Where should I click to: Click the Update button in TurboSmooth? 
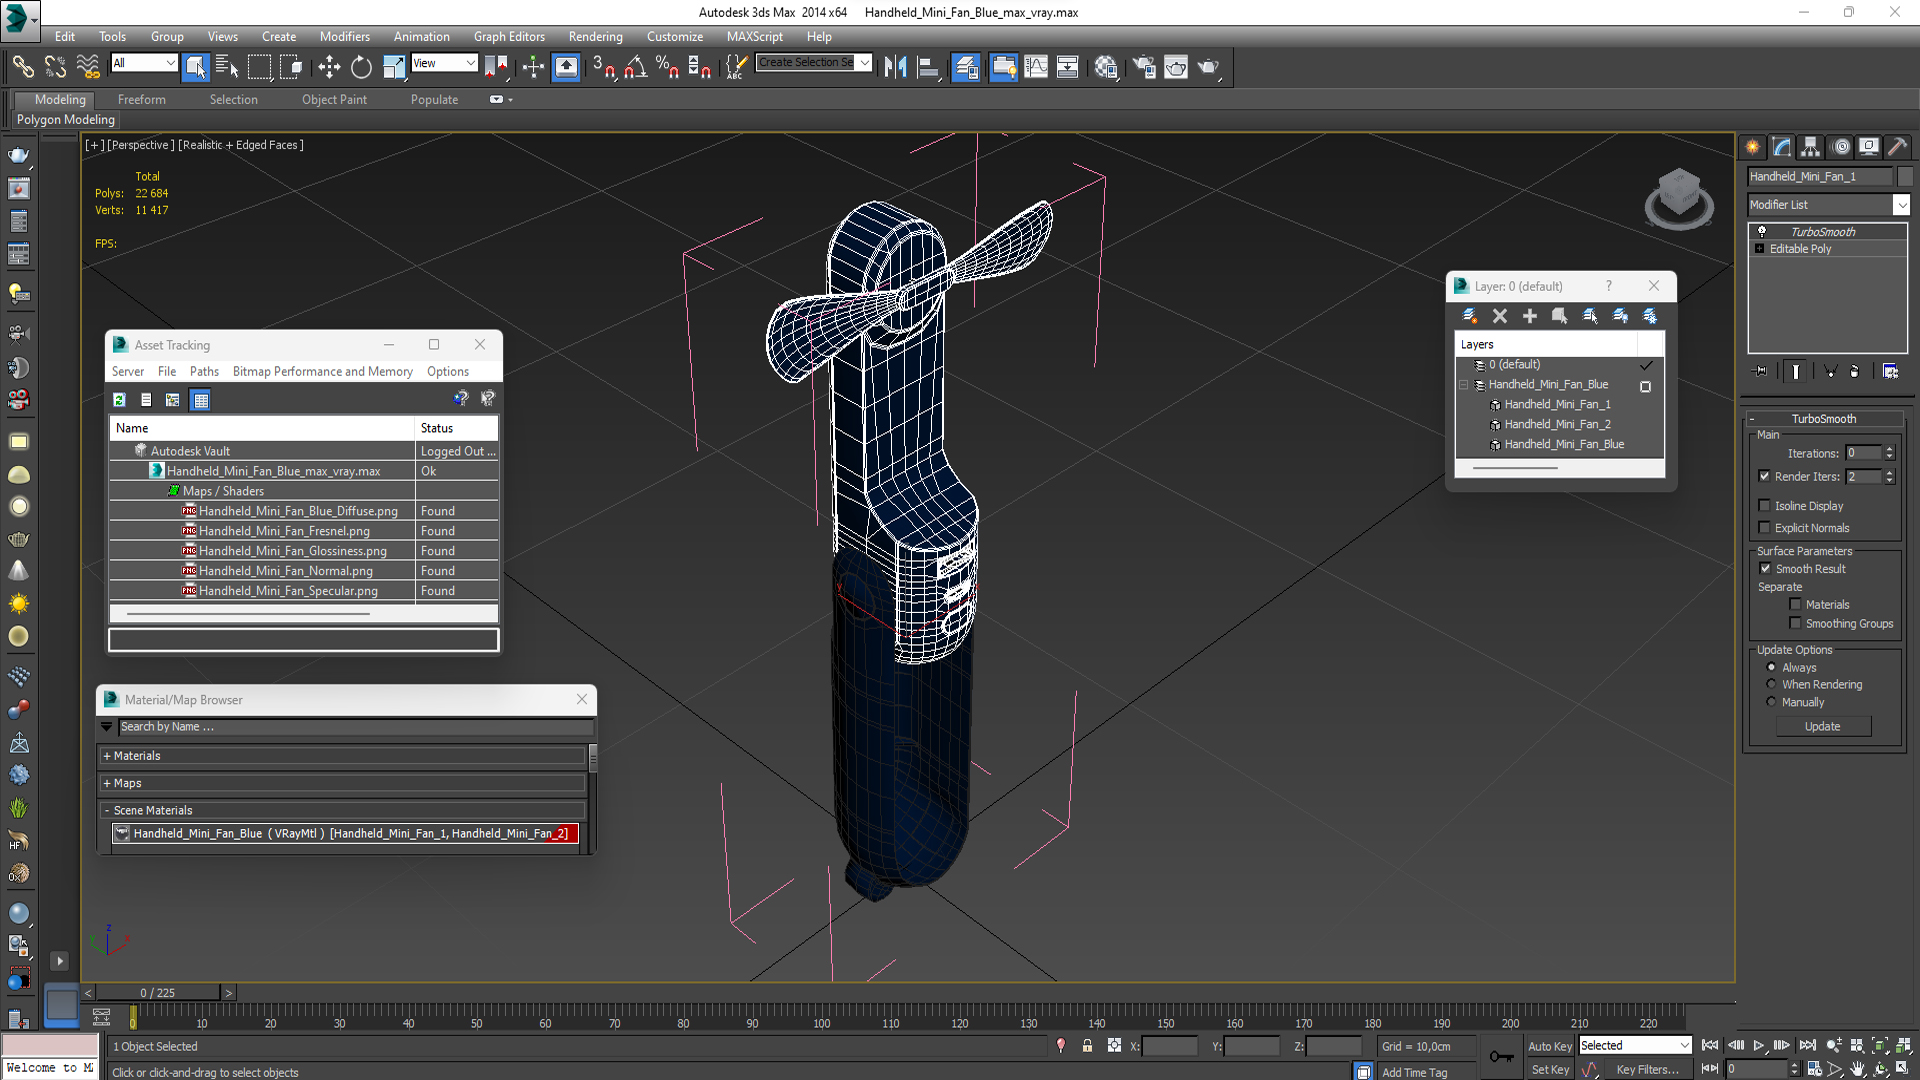[x=1822, y=725]
